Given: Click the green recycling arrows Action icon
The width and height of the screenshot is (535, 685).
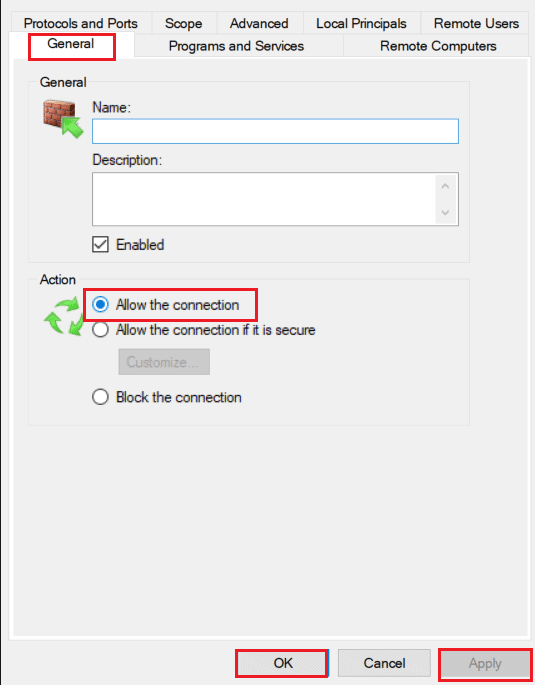Looking at the screenshot, I should pyautogui.click(x=64, y=317).
